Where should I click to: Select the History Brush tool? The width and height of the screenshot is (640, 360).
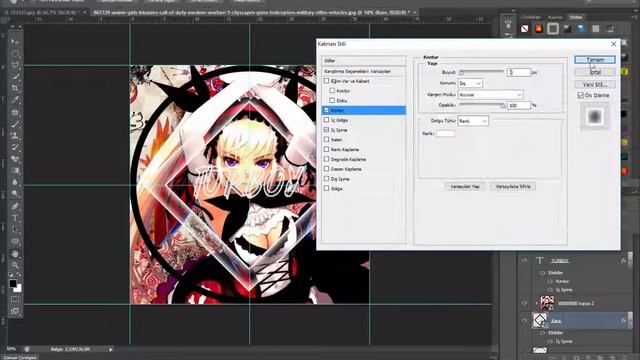[x=15, y=147]
